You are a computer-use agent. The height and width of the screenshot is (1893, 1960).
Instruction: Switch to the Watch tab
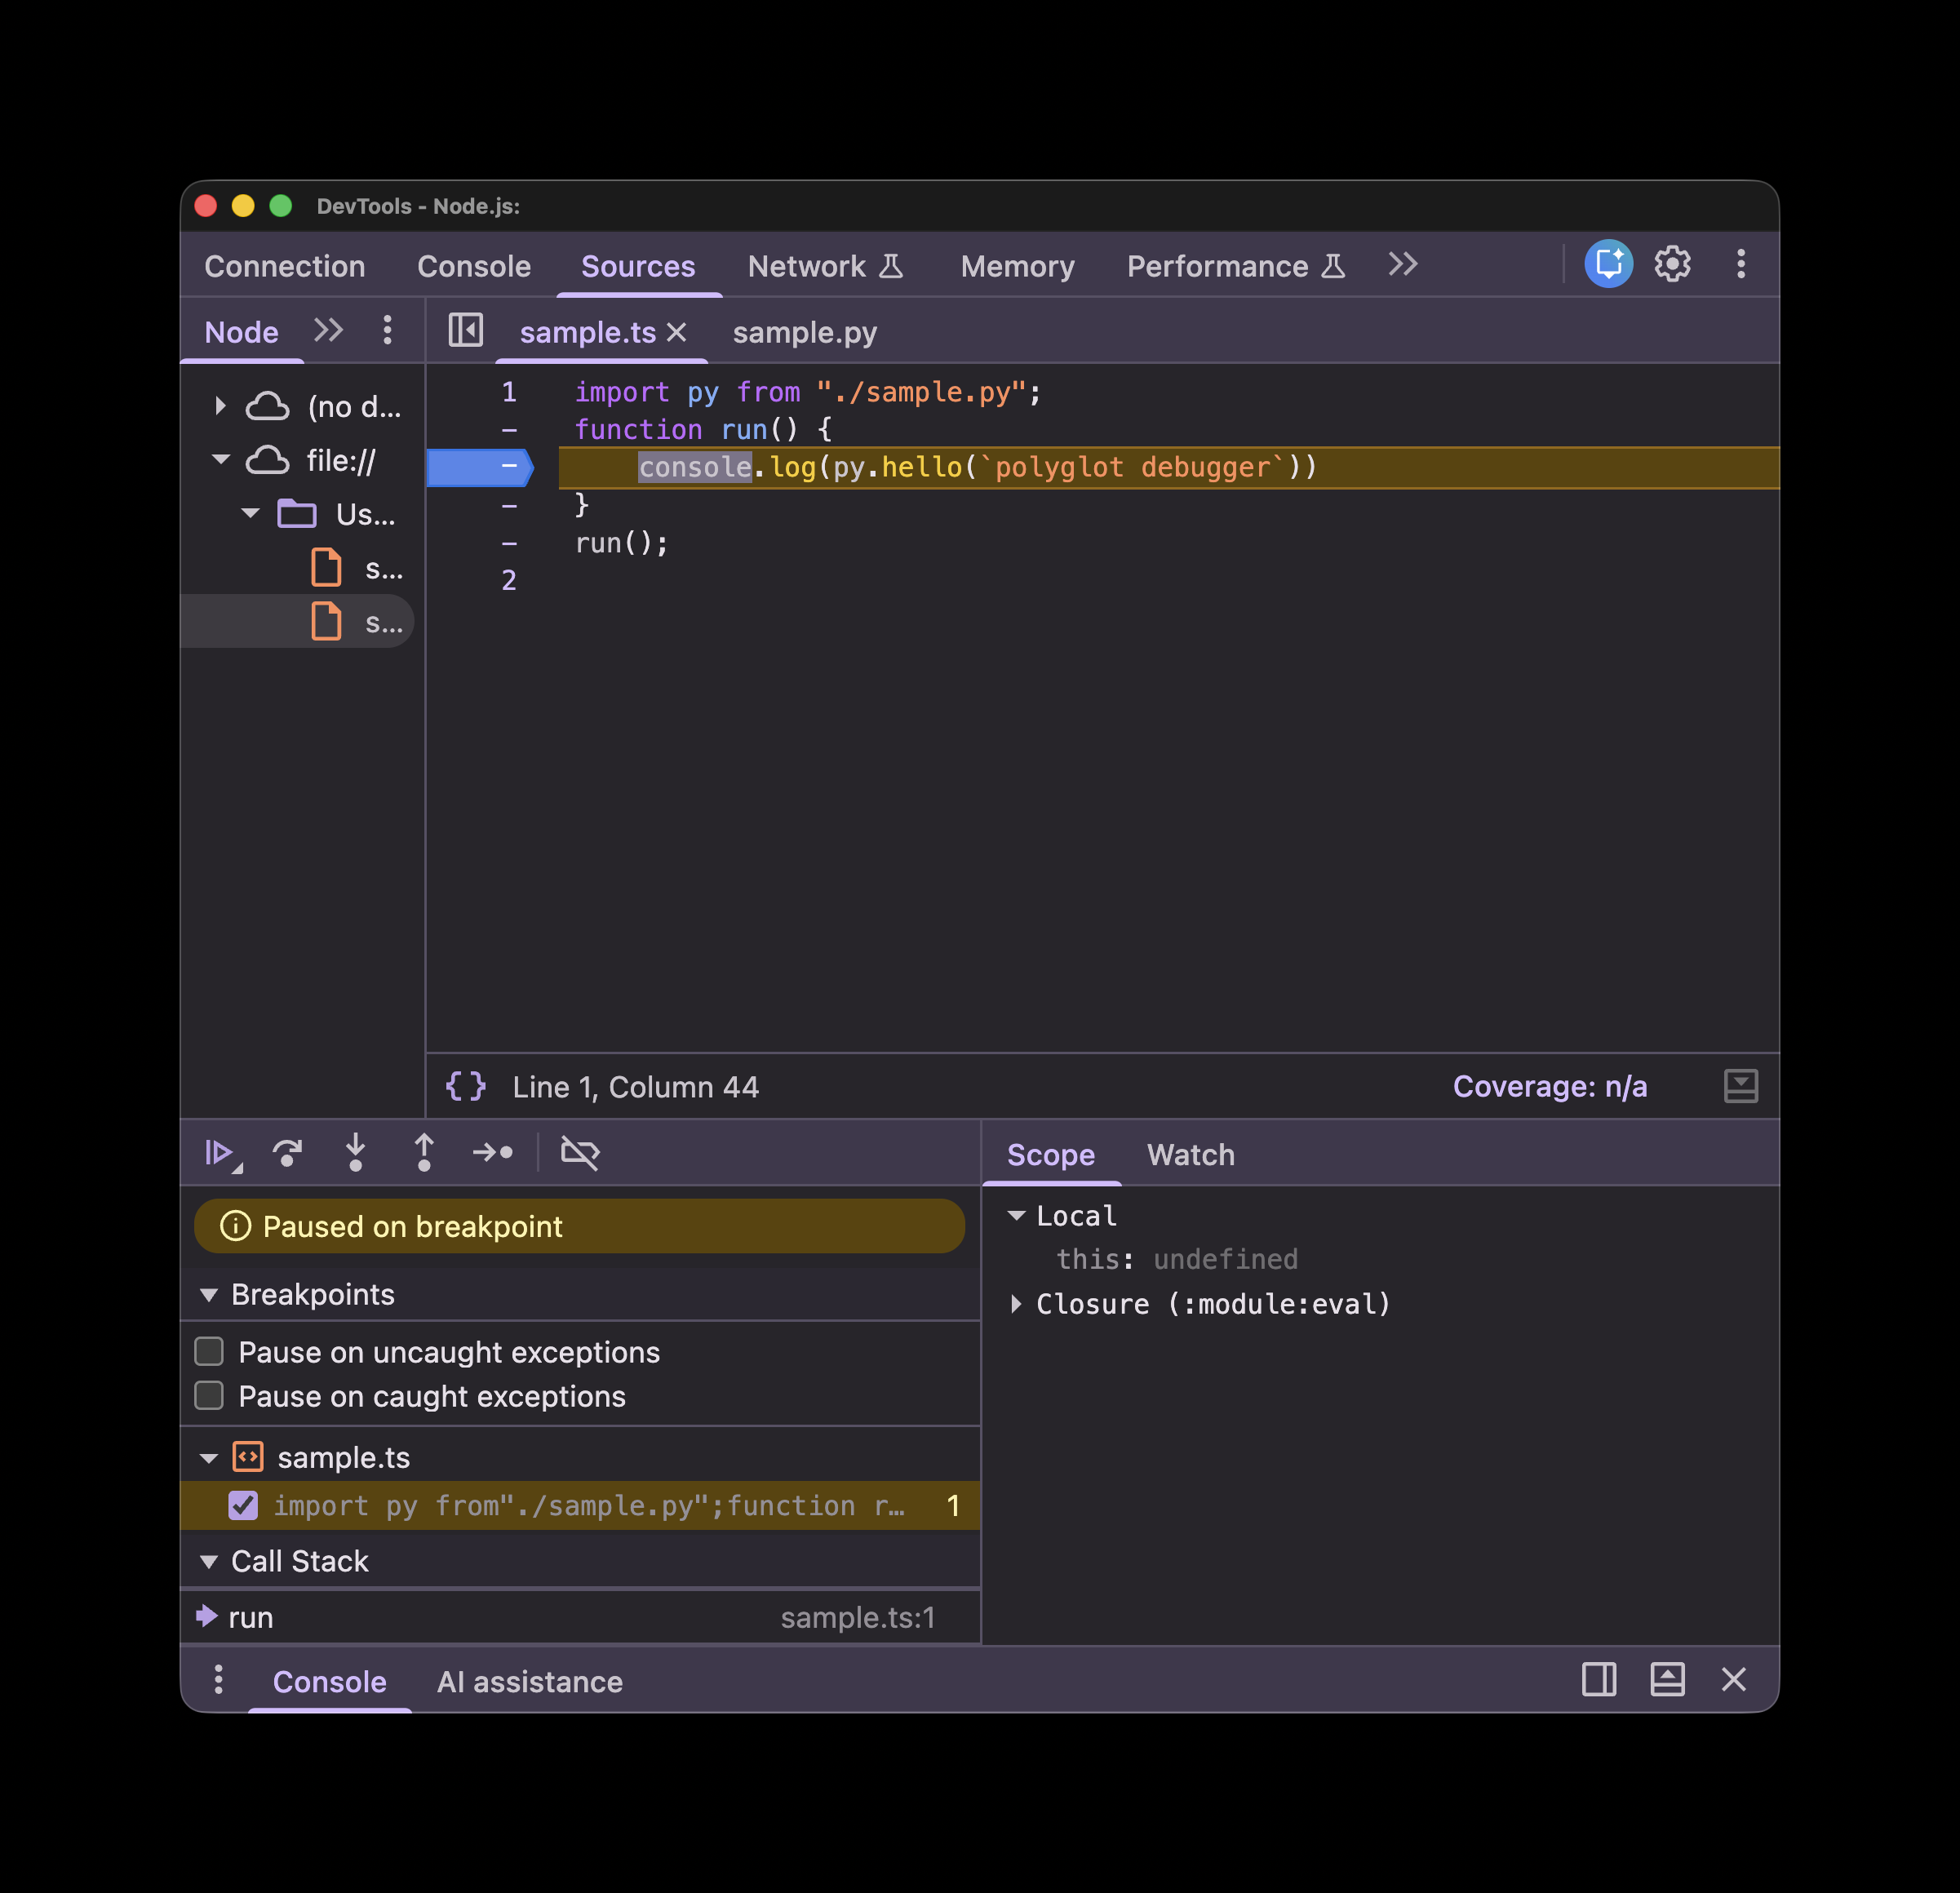pos(1190,1155)
